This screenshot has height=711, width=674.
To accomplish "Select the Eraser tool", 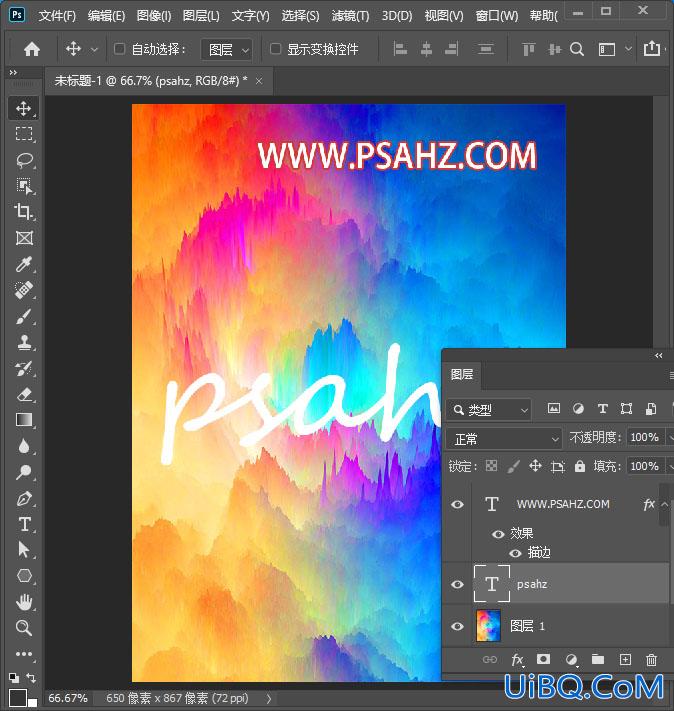I will coord(24,394).
